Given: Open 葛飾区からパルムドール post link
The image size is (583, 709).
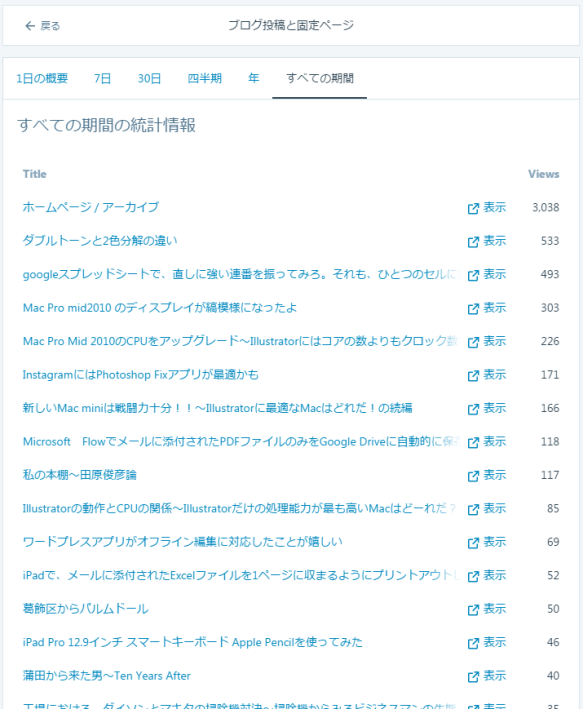Looking at the screenshot, I should 85,609.
